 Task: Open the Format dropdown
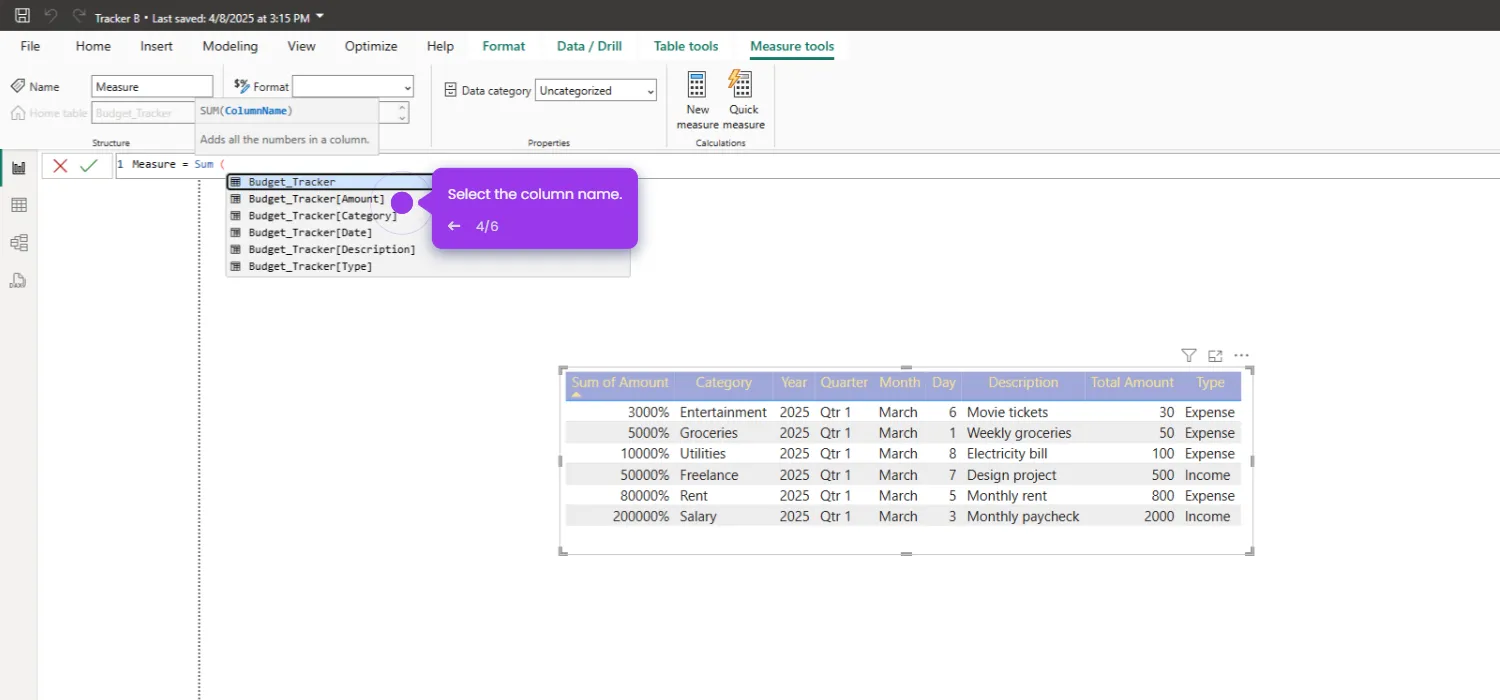(x=353, y=87)
